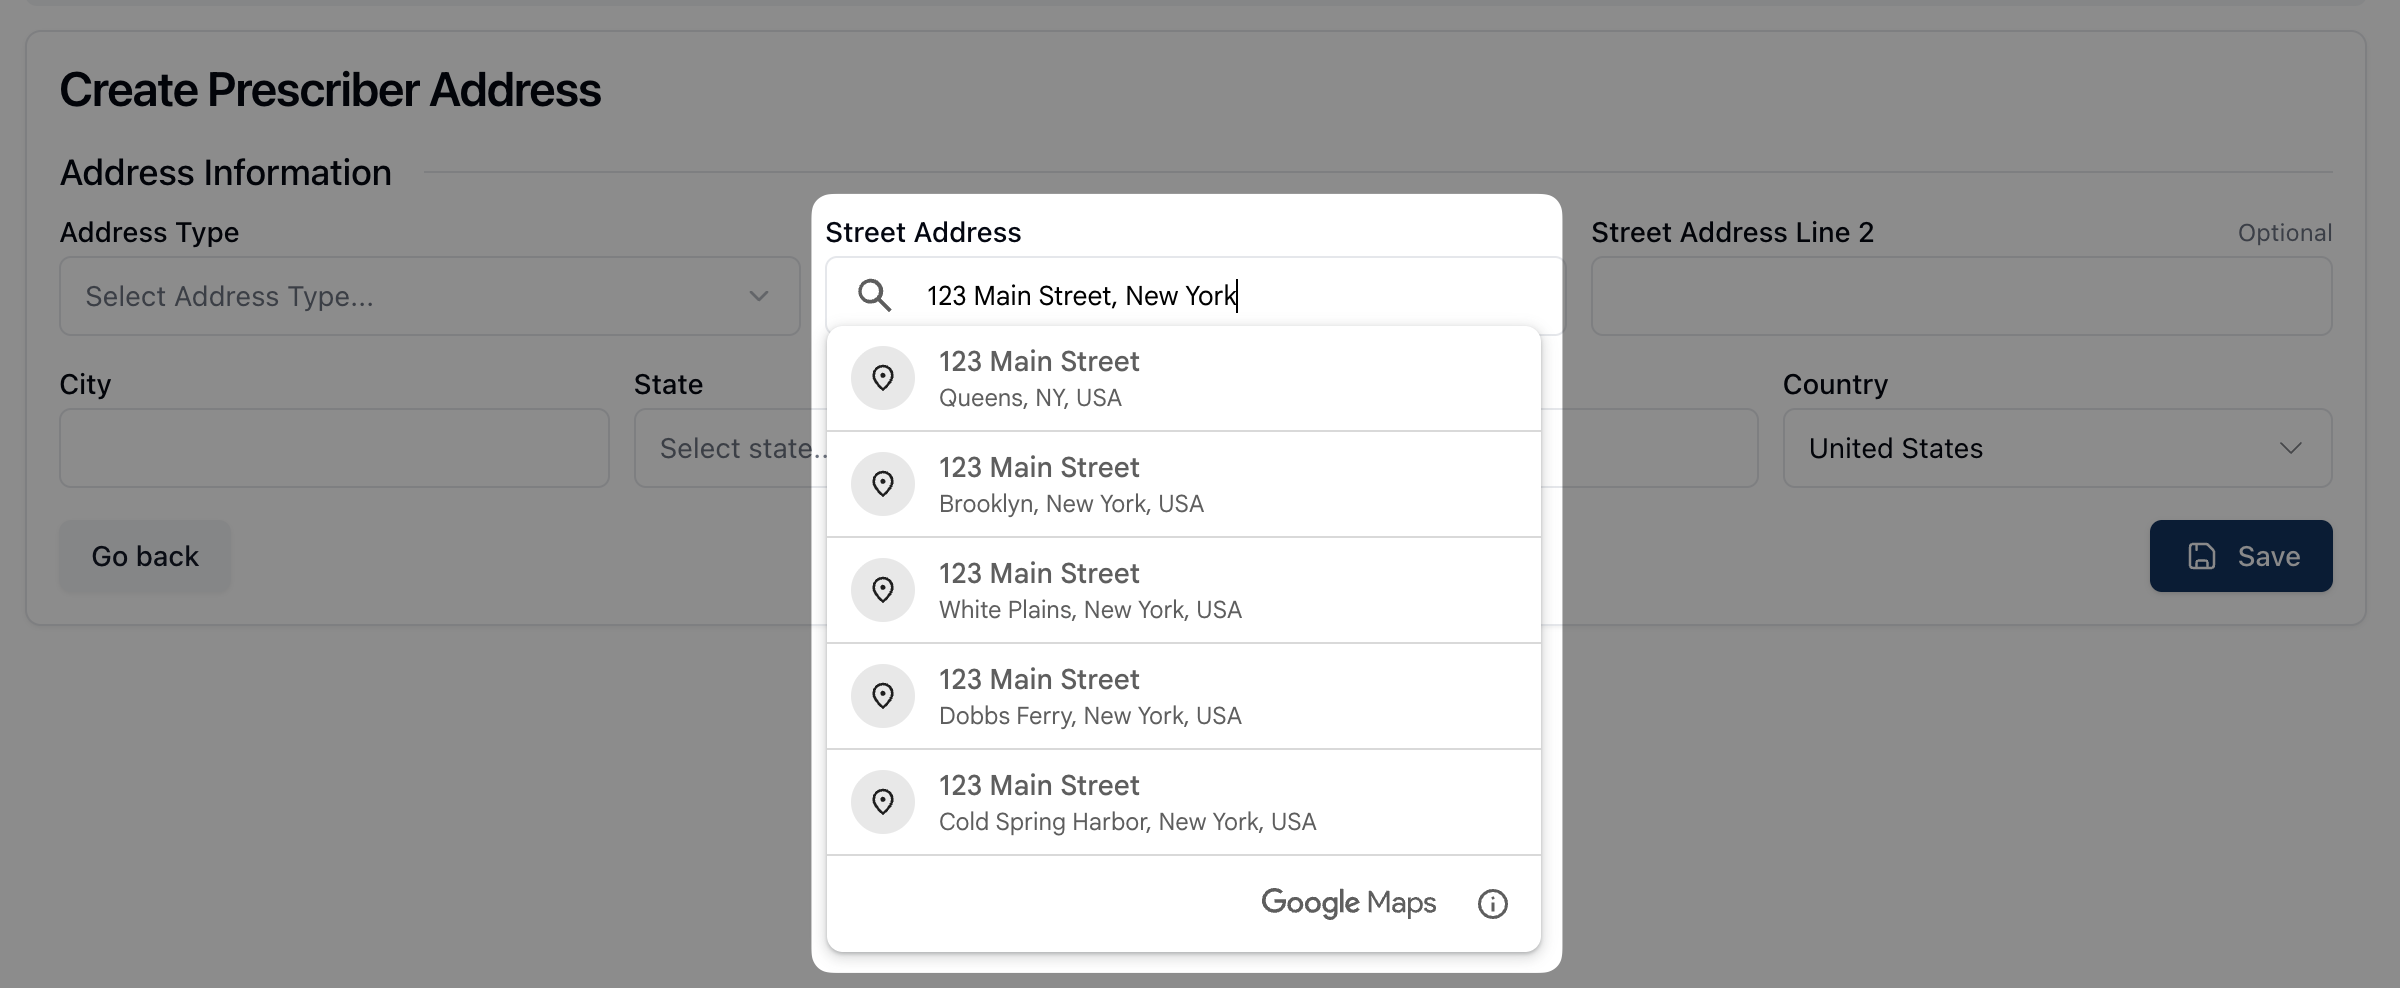Open the State select dropdown
The image size is (2400, 988).
point(730,448)
